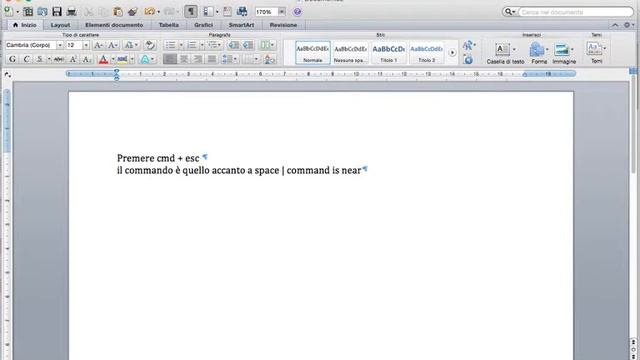Switch to the Inizio tab
Image resolution: width=640 pixels, height=360 pixels.
25,25
